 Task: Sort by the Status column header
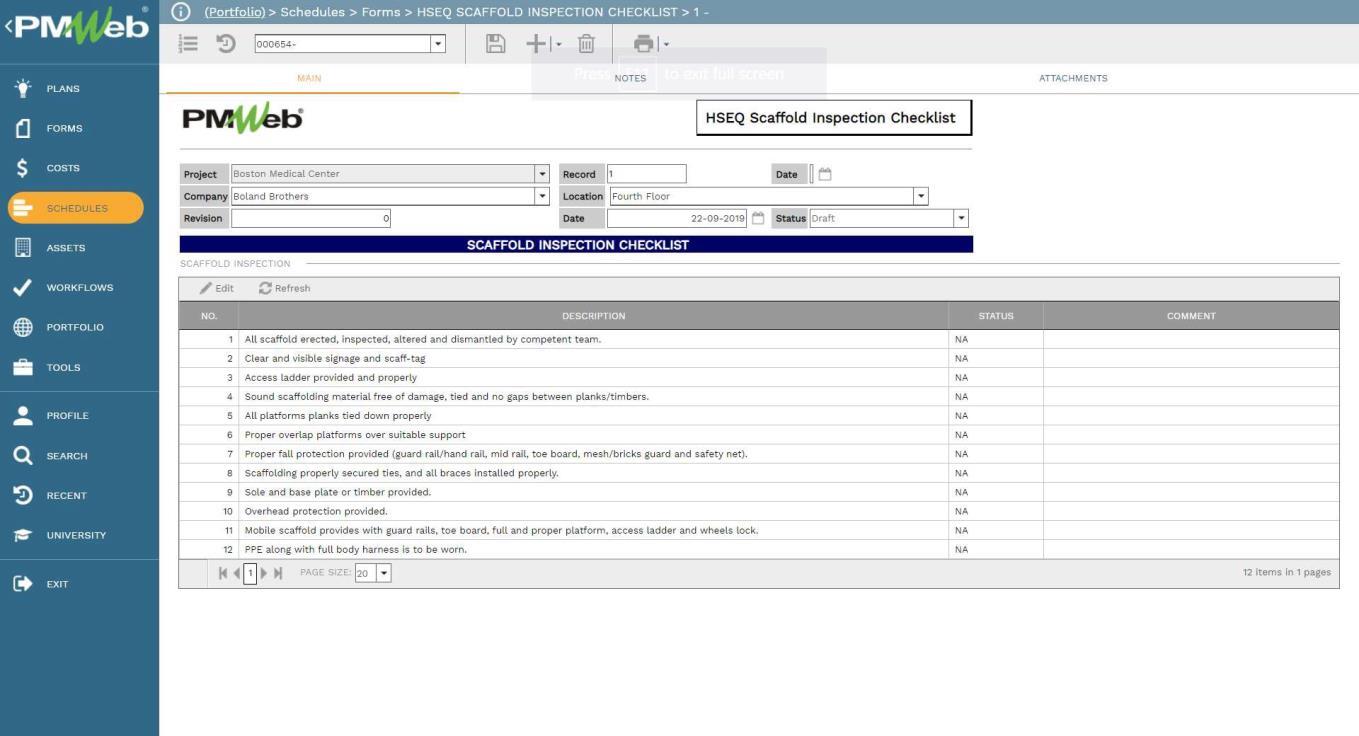(x=996, y=316)
